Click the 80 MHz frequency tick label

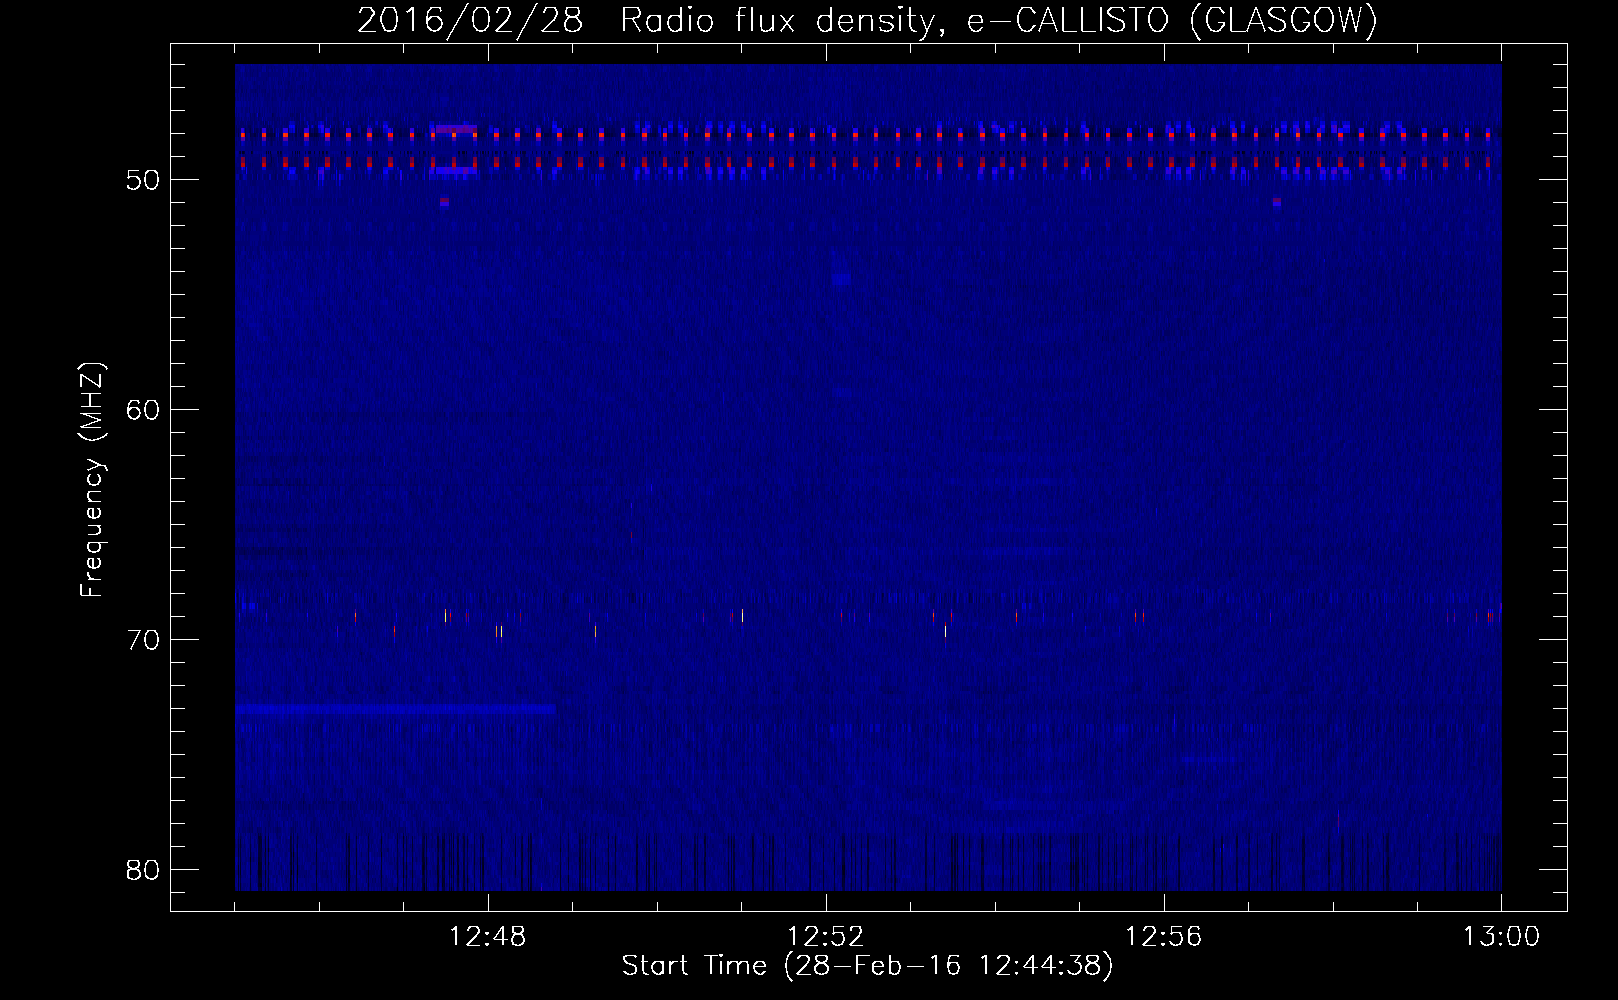(143, 870)
